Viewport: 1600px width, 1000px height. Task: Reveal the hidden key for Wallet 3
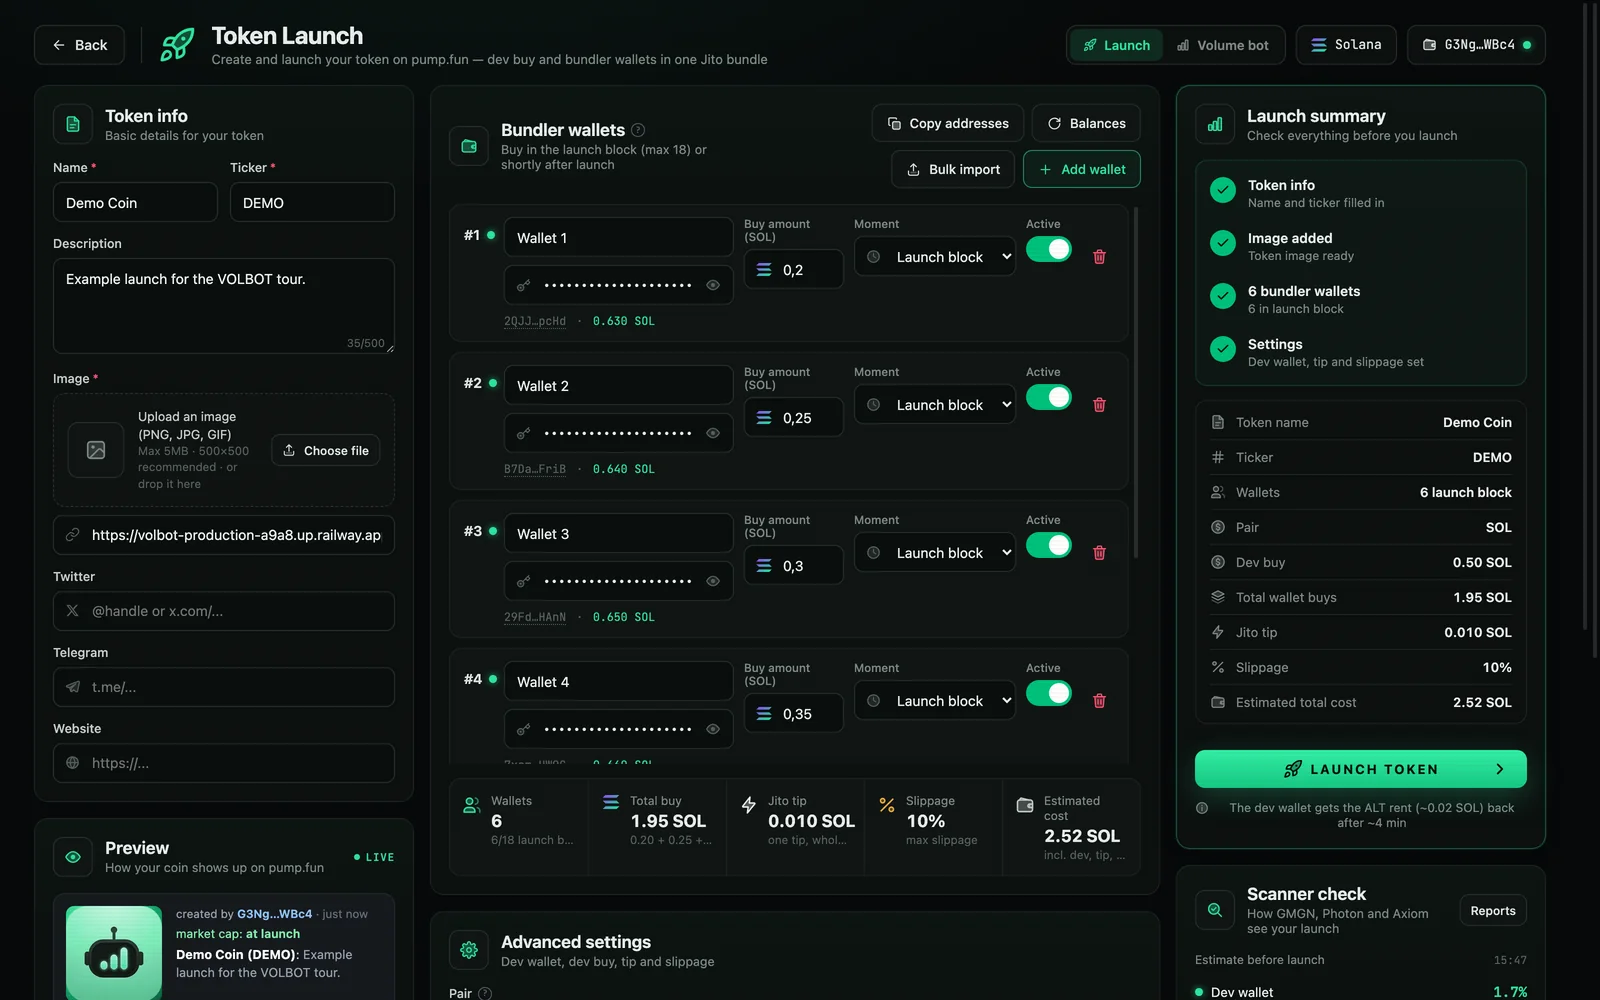point(713,581)
